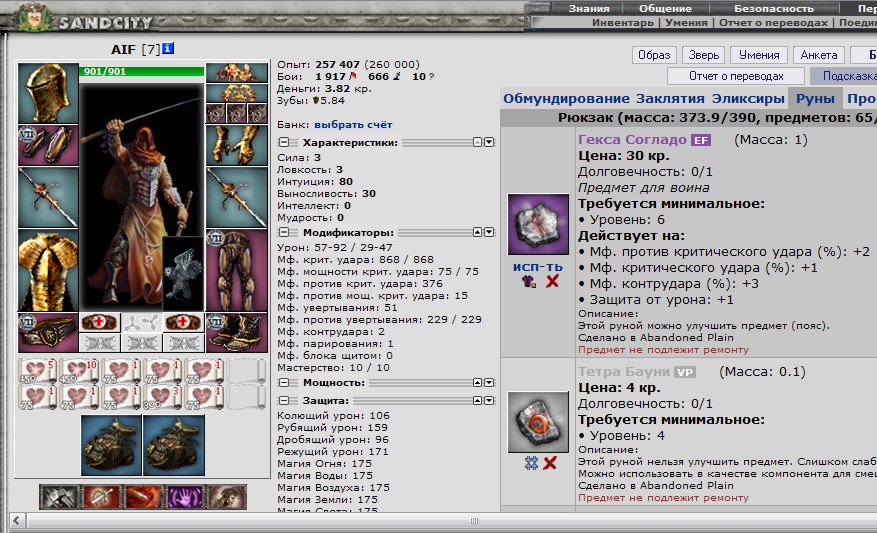Click the green 901/901 health bar
The image size is (877, 533).
tap(142, 72)
